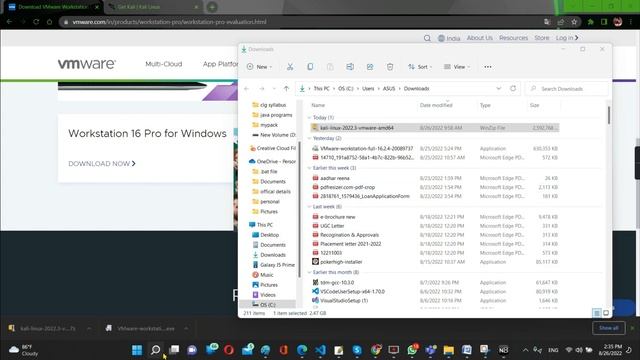Image resolution: width=640 pixels, height=360 pixels.
Task: Select kali-linux-2022.3-vmware-amd64 file
Action: pyautogui.click(x=435, y=128)
